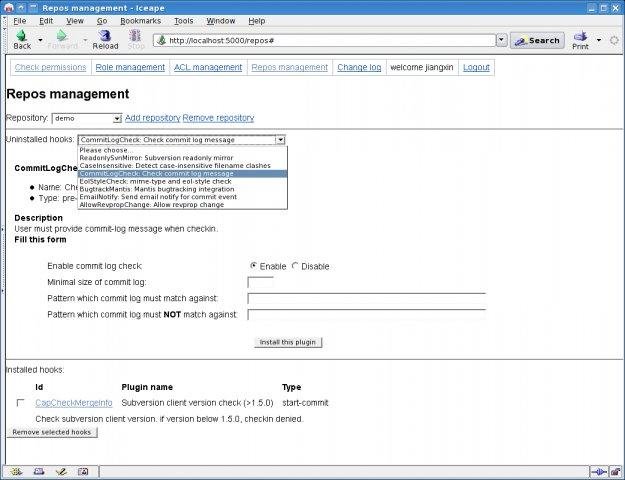Click Install this plugin button
The image size is (625, 480).
[288, 342]
